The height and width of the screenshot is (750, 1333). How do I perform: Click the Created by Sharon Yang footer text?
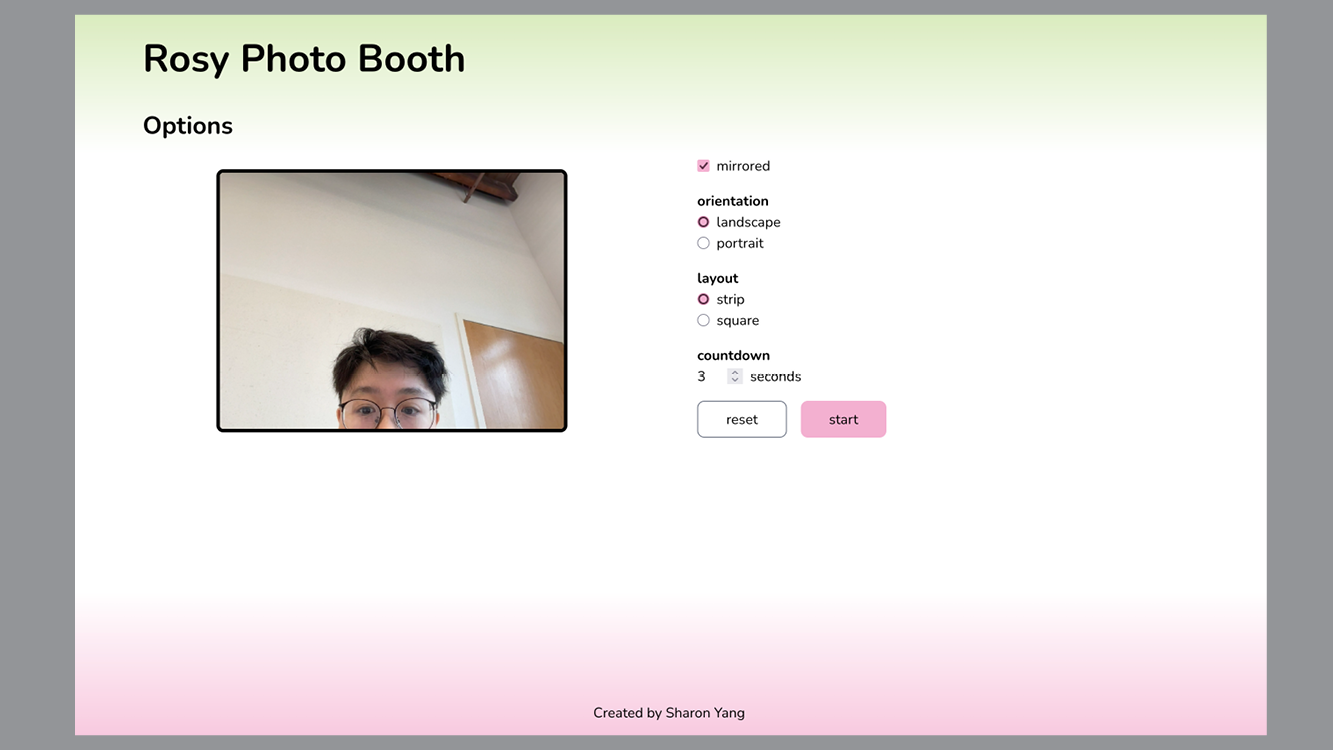(668, 712)
